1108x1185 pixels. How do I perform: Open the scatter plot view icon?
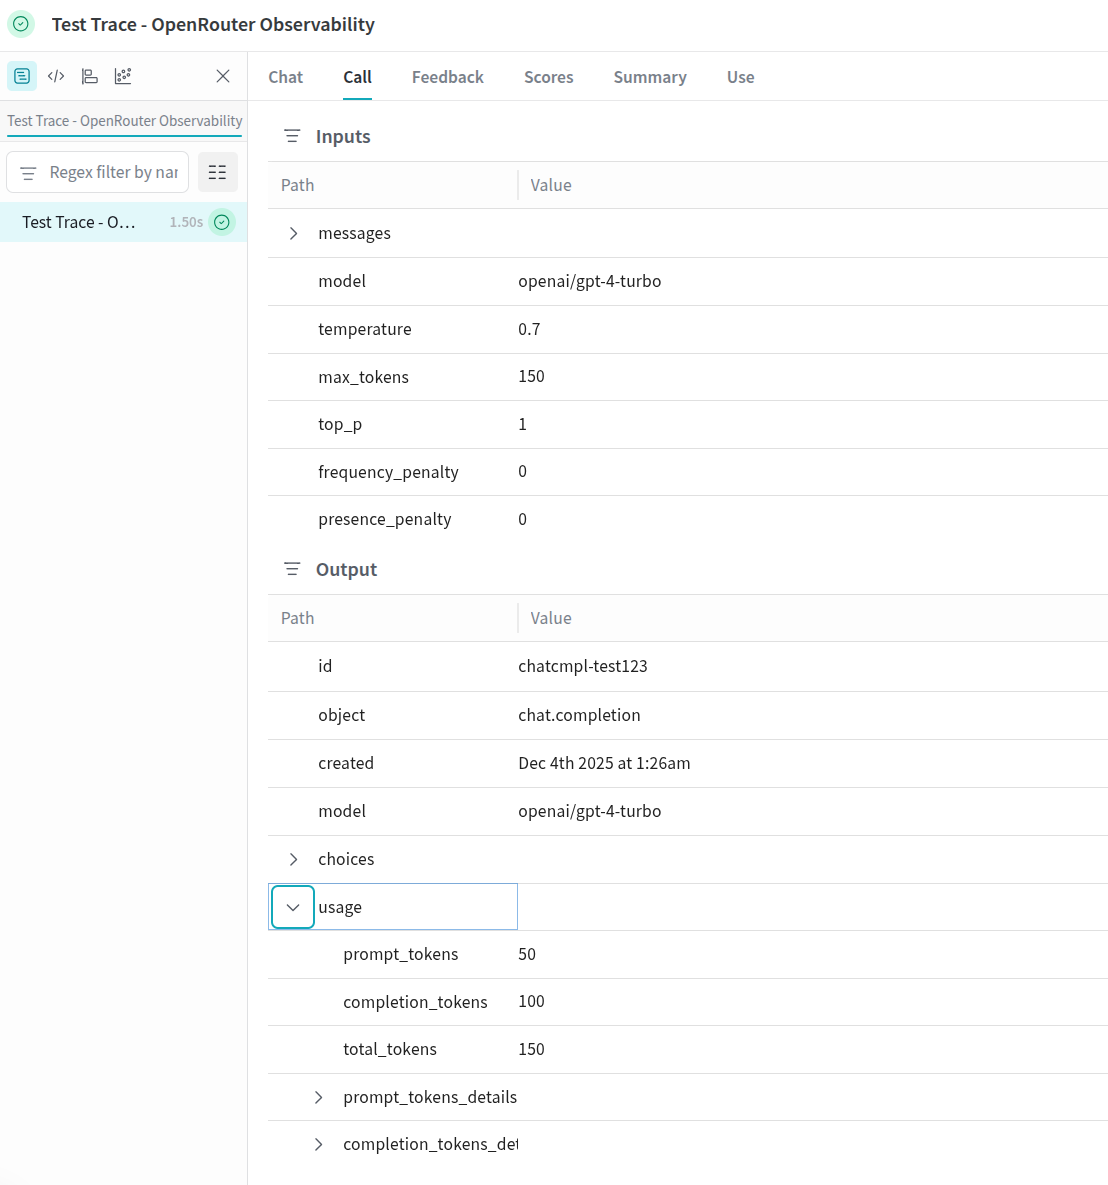(x=123, y=76)
